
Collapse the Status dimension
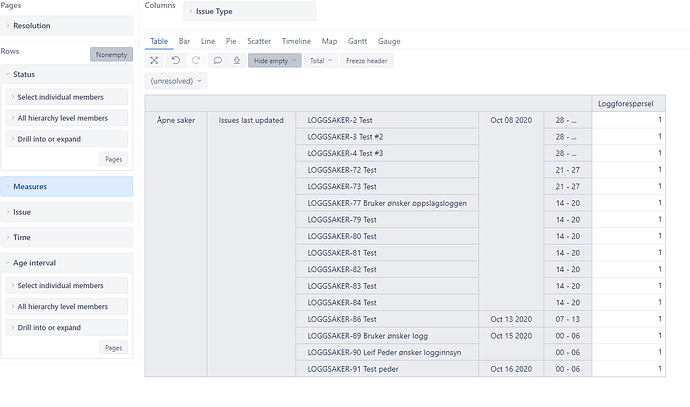(x=66, y=74)
